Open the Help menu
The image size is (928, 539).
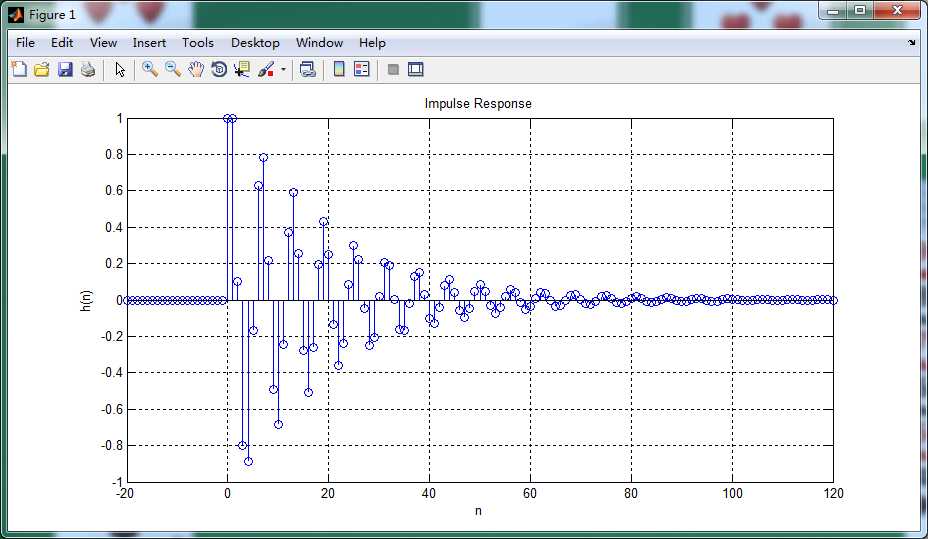(372, 43)
